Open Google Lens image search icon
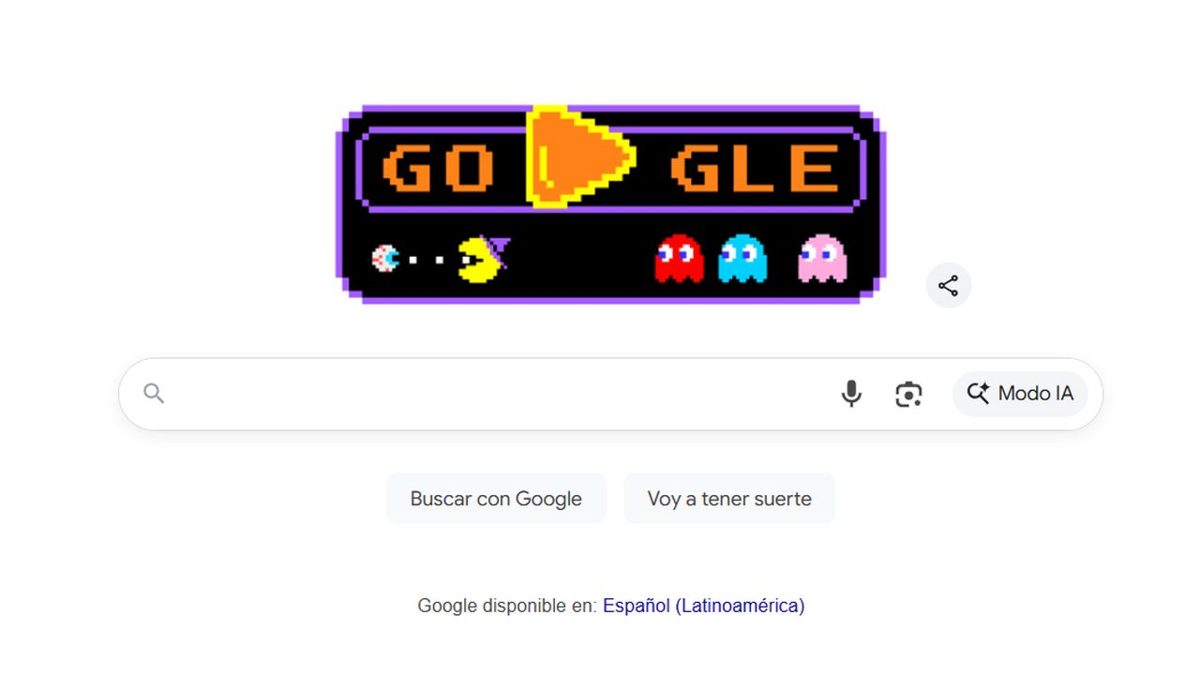Viewport: 1200px width, 675px height. pyautogui.click(x=908, y=394)
